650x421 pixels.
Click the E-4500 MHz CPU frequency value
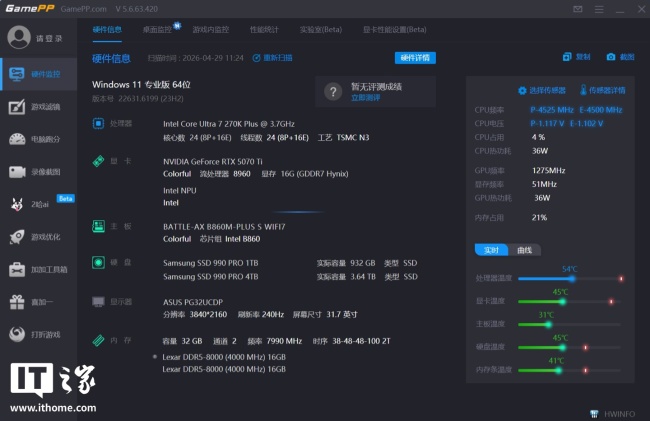coord(601,110)
